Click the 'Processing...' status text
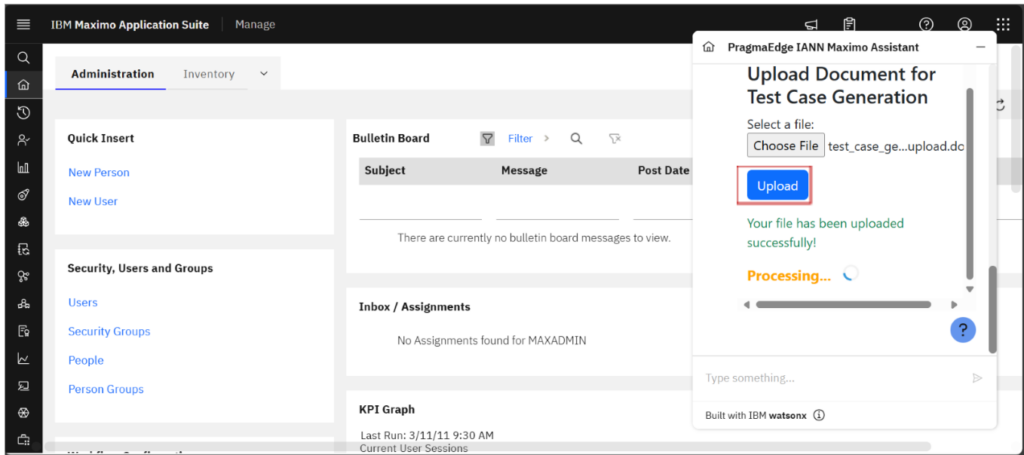The height and width of the screenshot is (455, 1024). tap(789, 276)
